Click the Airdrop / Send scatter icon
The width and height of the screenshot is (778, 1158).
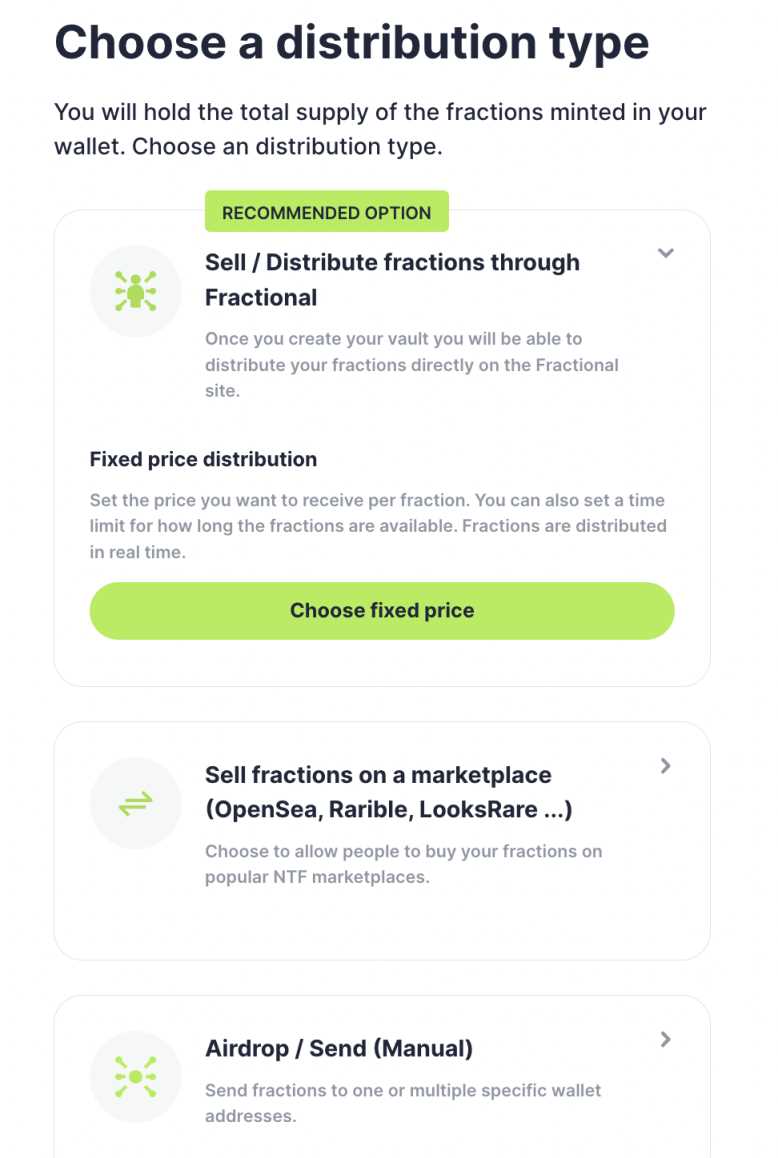coord(135,1077)
